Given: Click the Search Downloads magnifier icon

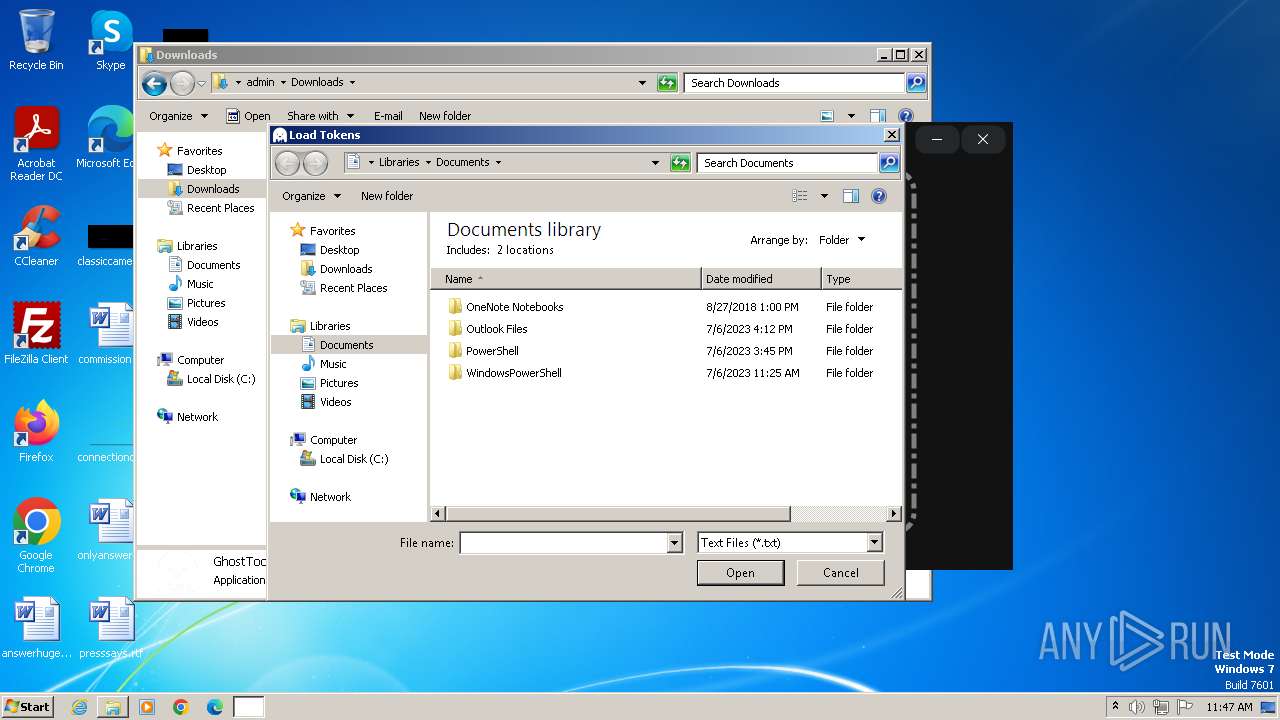Looking at the screenshot, I should coord(915,83).
